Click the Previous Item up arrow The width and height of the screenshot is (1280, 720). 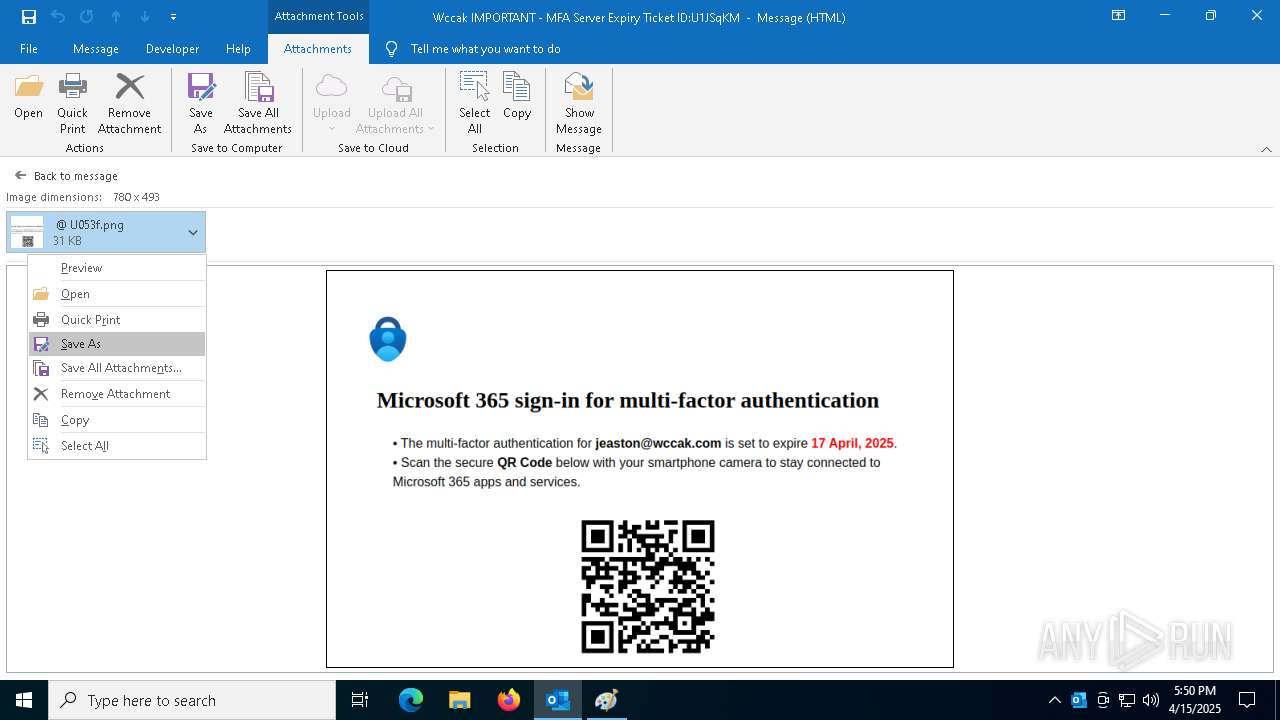116,17
